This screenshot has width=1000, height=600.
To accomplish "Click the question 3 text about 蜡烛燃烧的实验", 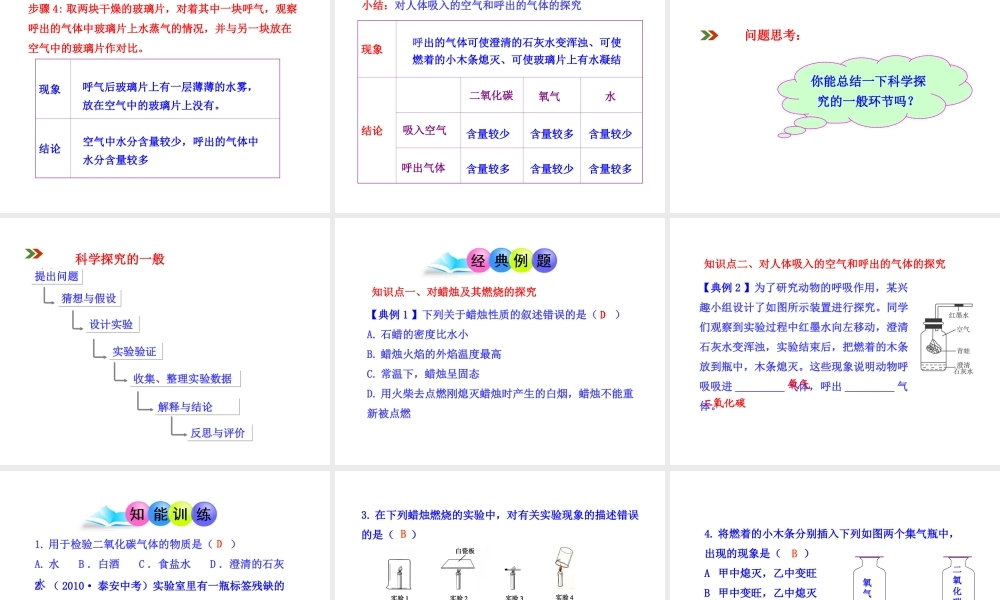I will point(500,524).
